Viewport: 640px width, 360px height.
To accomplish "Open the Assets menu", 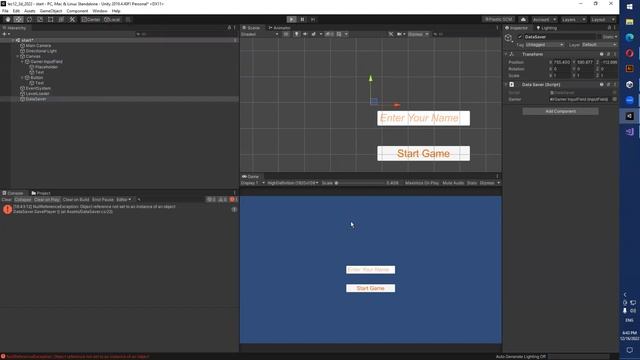I will click(x=29, y=11).
